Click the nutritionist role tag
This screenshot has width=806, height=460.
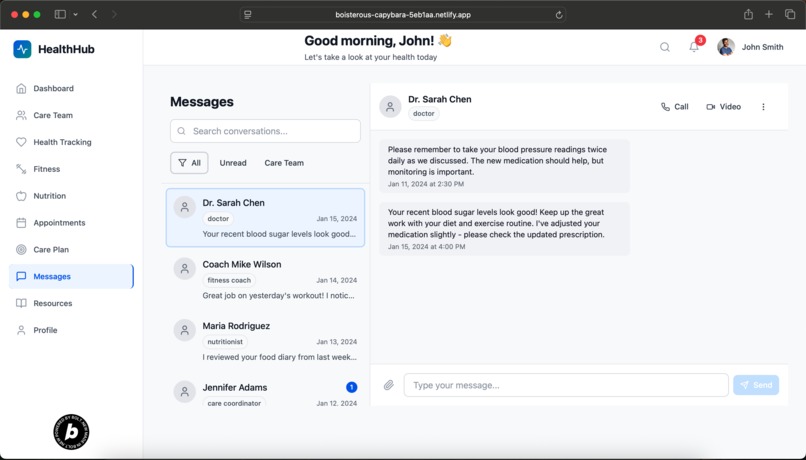point(225,342)
